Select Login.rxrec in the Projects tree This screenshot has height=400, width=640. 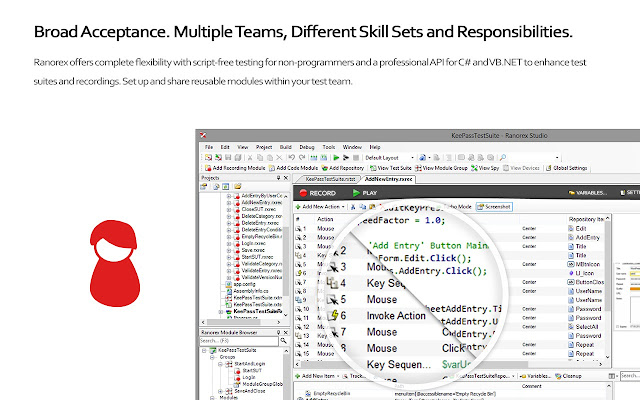253,244
